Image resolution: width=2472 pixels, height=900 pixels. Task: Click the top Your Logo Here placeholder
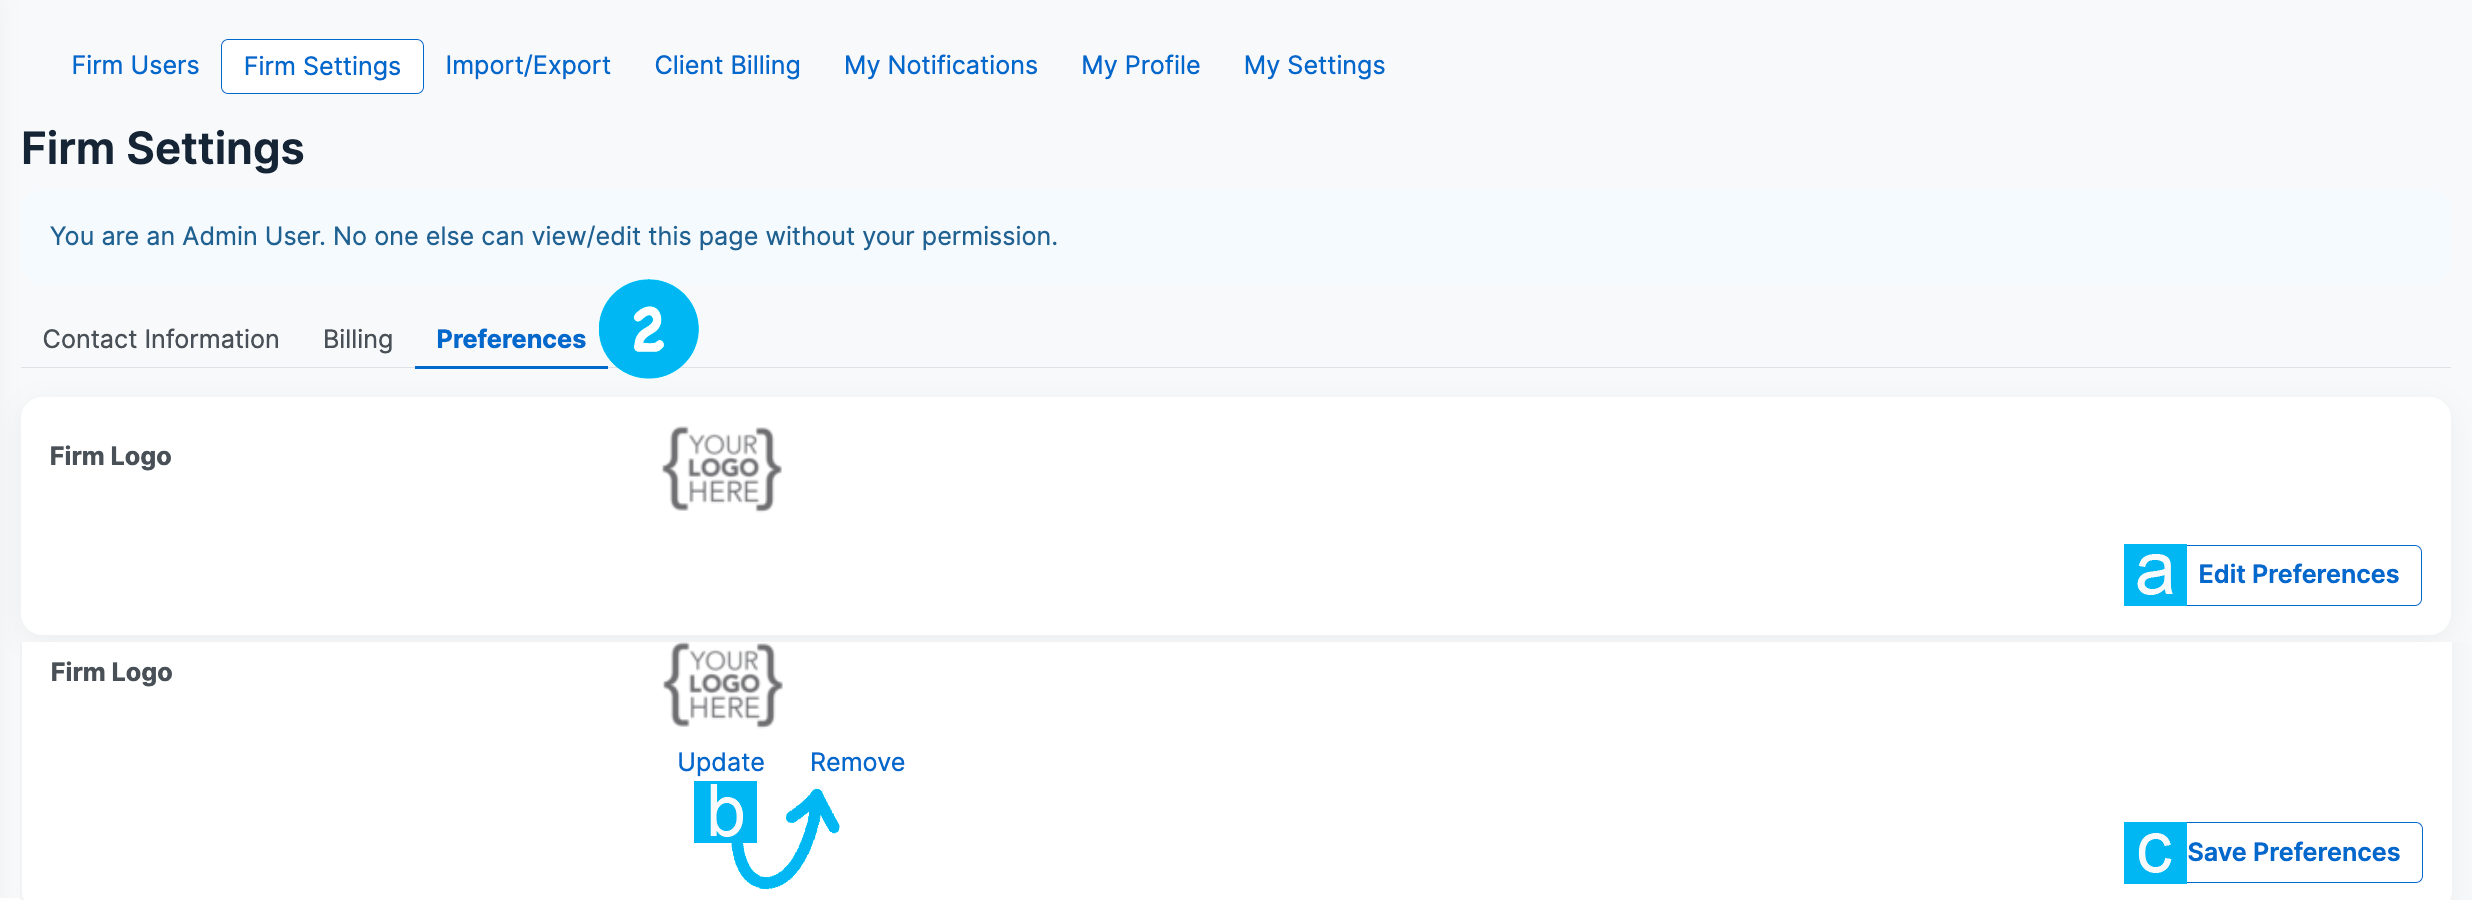click(722, 469)
